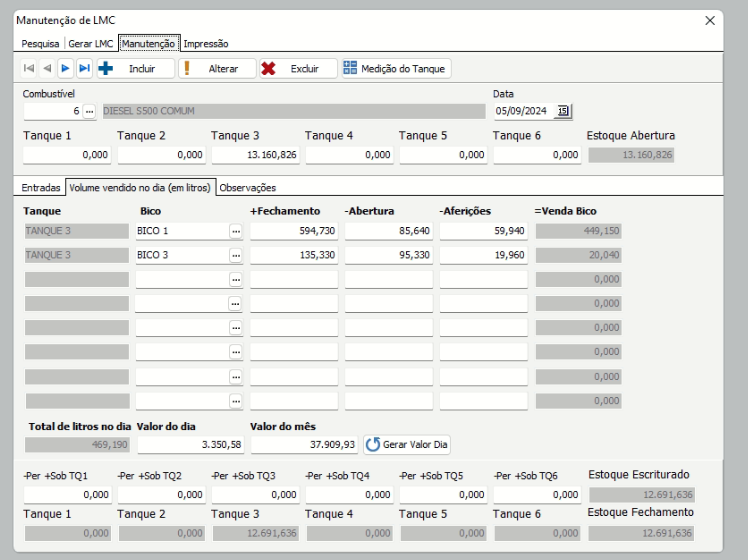Open the calendar picker for Data field
Image resolution: width=748 pixels, height=560 pixels.
(x=563, y=111)
